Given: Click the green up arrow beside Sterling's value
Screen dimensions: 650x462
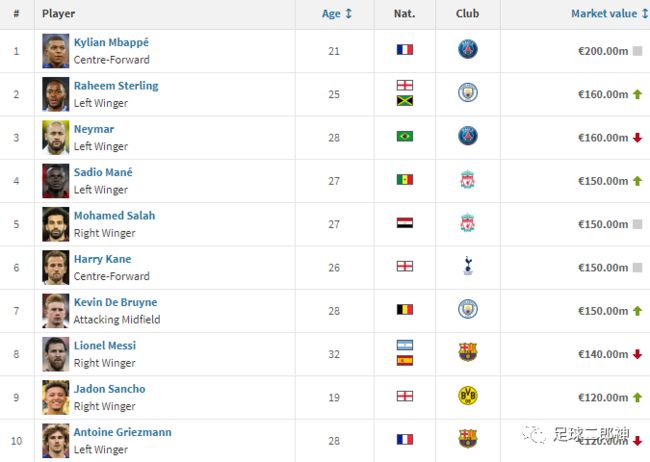Looking at the screenshot, I should 638,95.
